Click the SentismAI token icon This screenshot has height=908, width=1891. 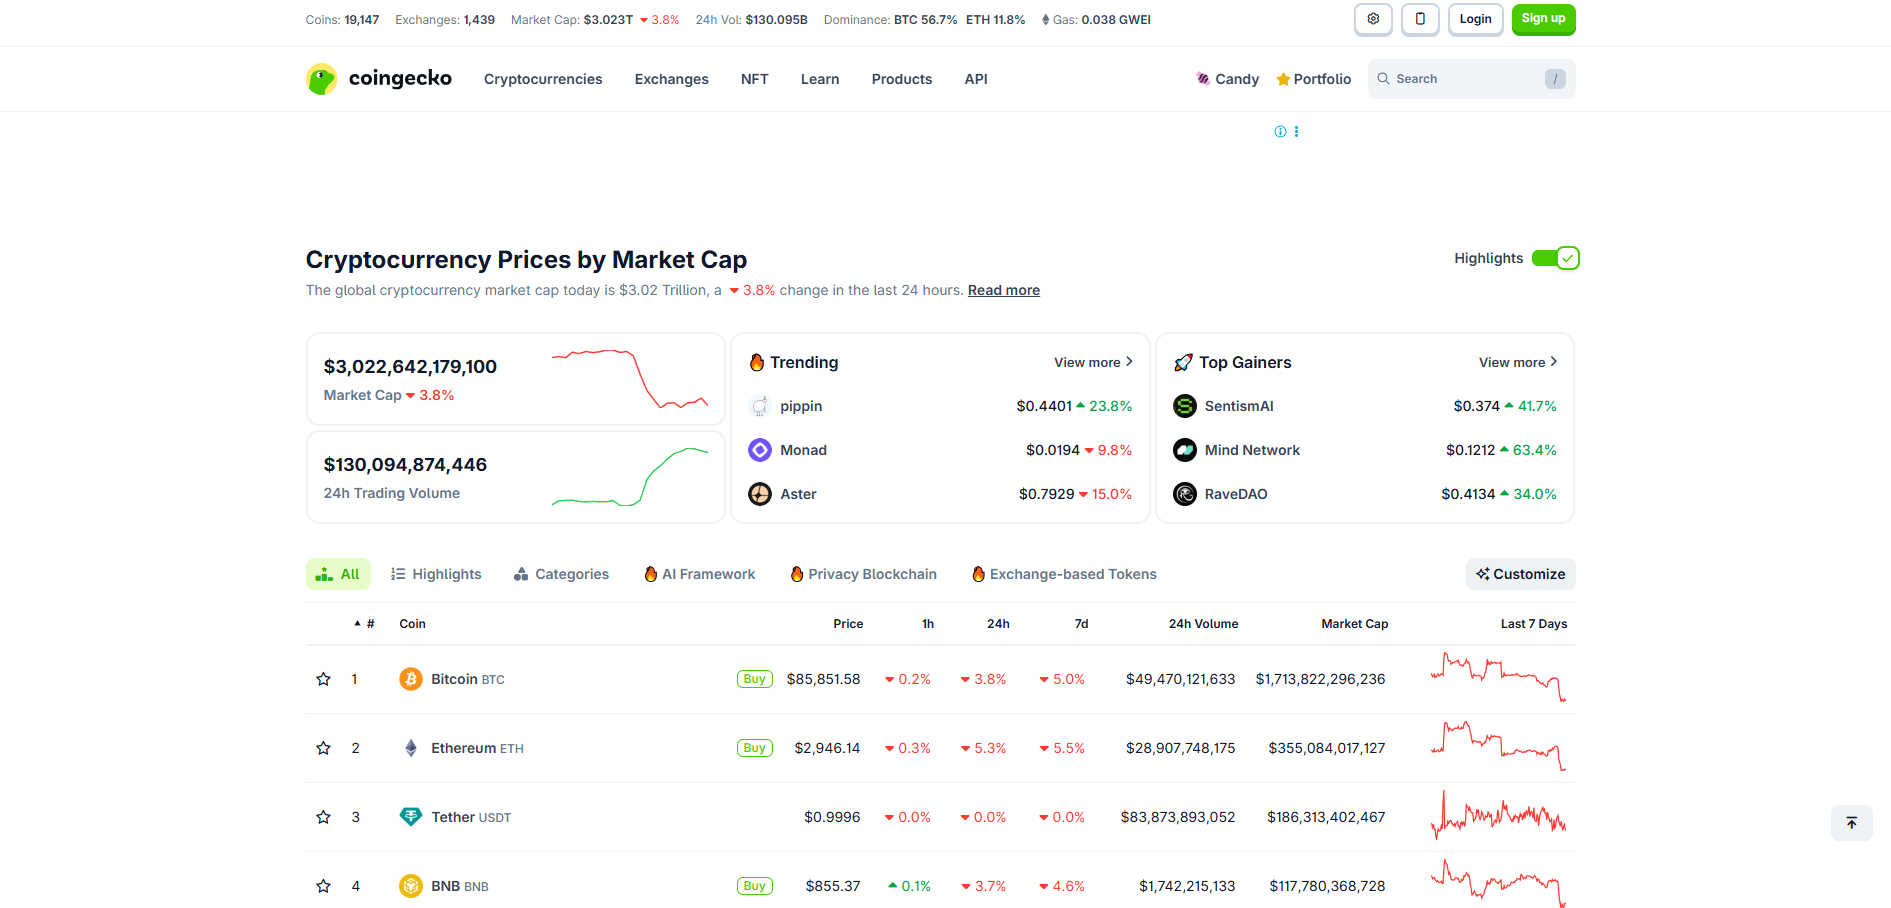coord(1185,406)
